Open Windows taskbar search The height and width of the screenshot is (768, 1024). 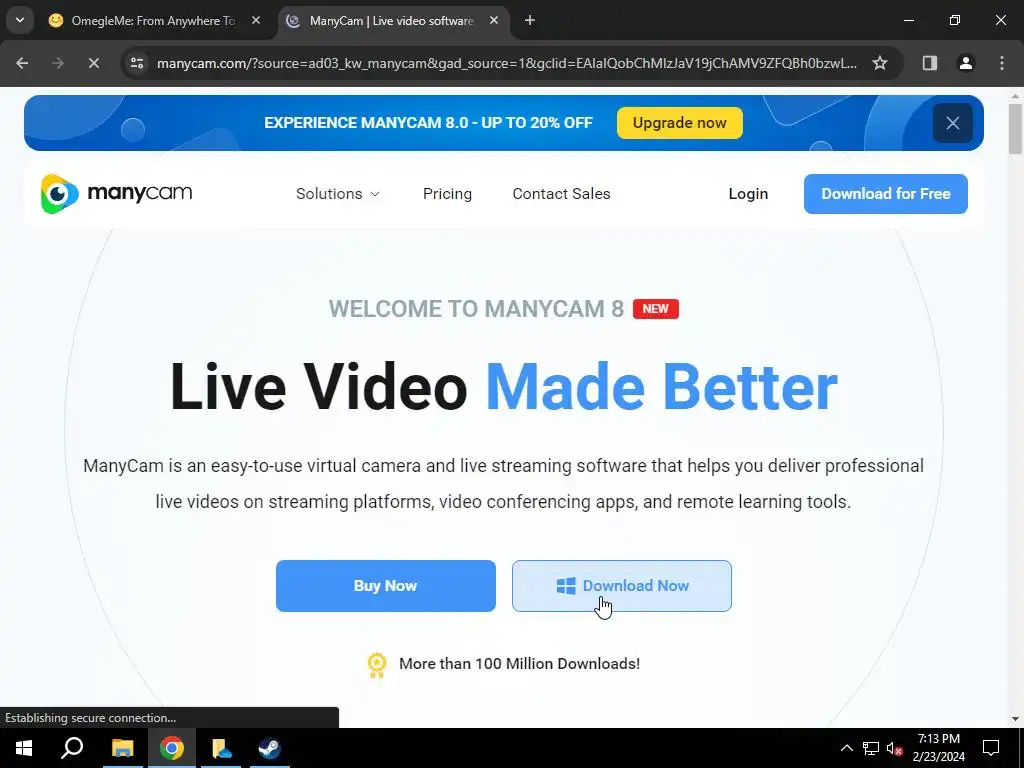pyautogui.click(x=72, y=748)
